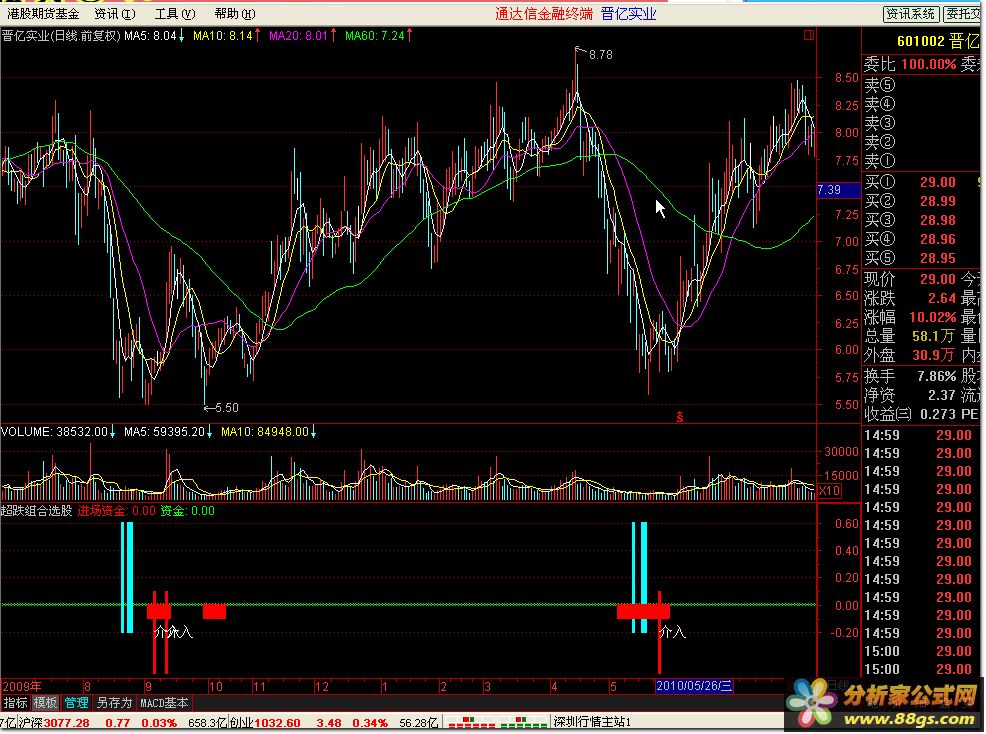Screen dimensions: 986x734
Task: Click the 总量 58.1万 row
Action: 910,336
